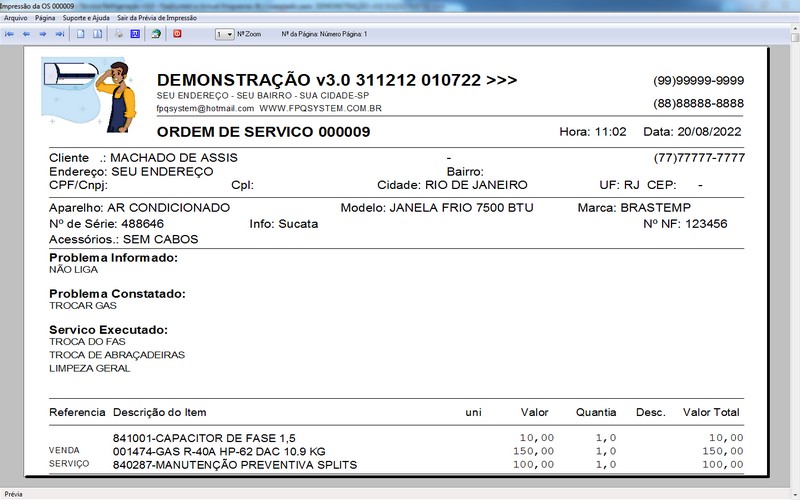The height and width of the screenshot is (500, 800).
Task: Go to the first page arrow
Action: (x=9, y=34)
